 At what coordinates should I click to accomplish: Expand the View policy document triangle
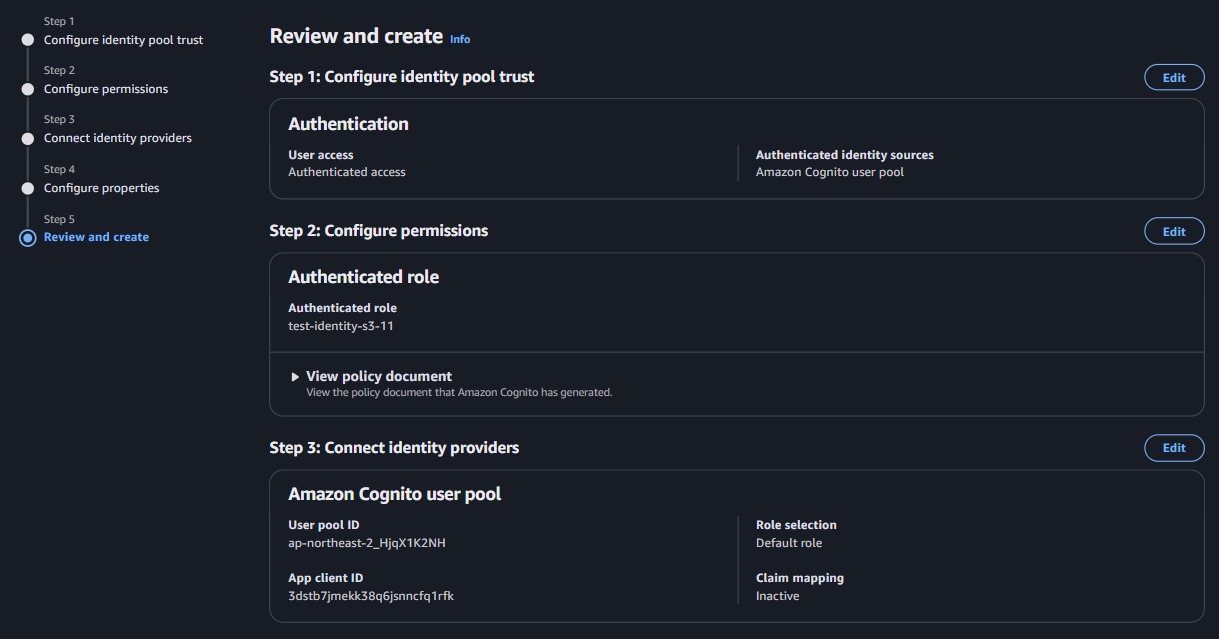295,377
